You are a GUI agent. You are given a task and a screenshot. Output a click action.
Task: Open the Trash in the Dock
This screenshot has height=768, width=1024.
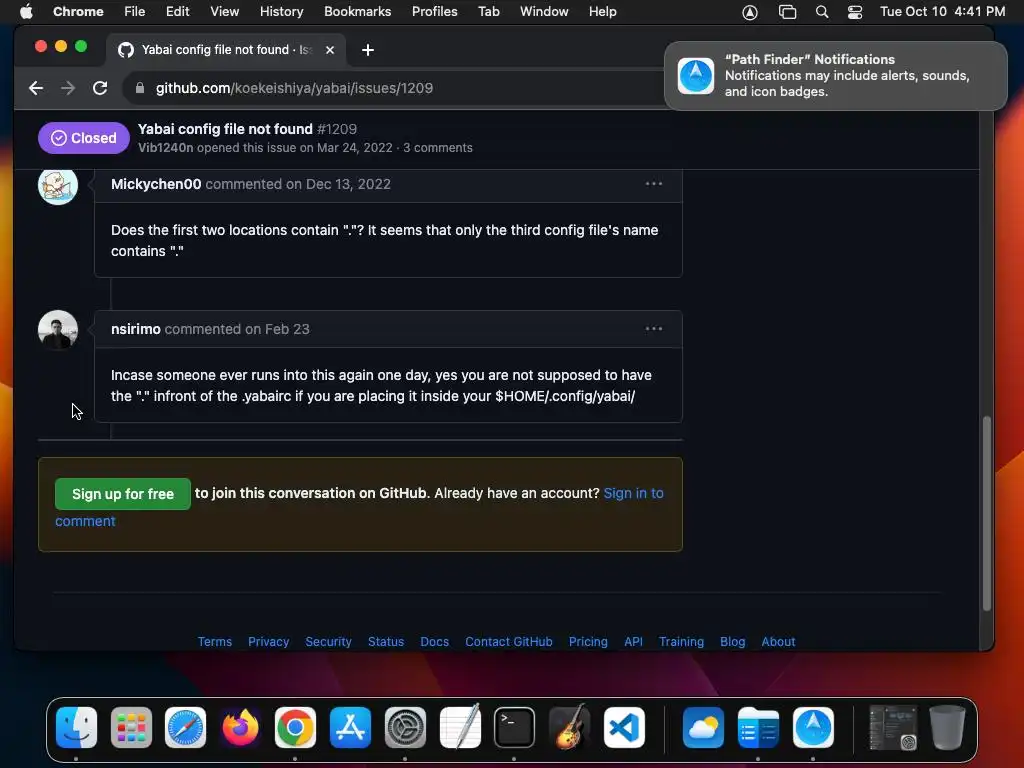[947, 727]
